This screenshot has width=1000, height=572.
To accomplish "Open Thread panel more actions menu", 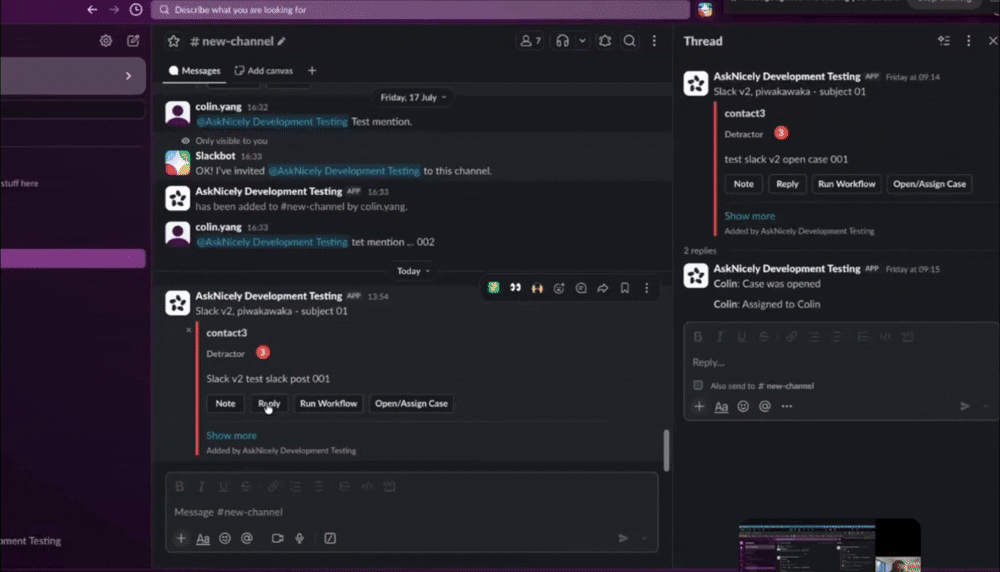I will (x=968, y=41).
